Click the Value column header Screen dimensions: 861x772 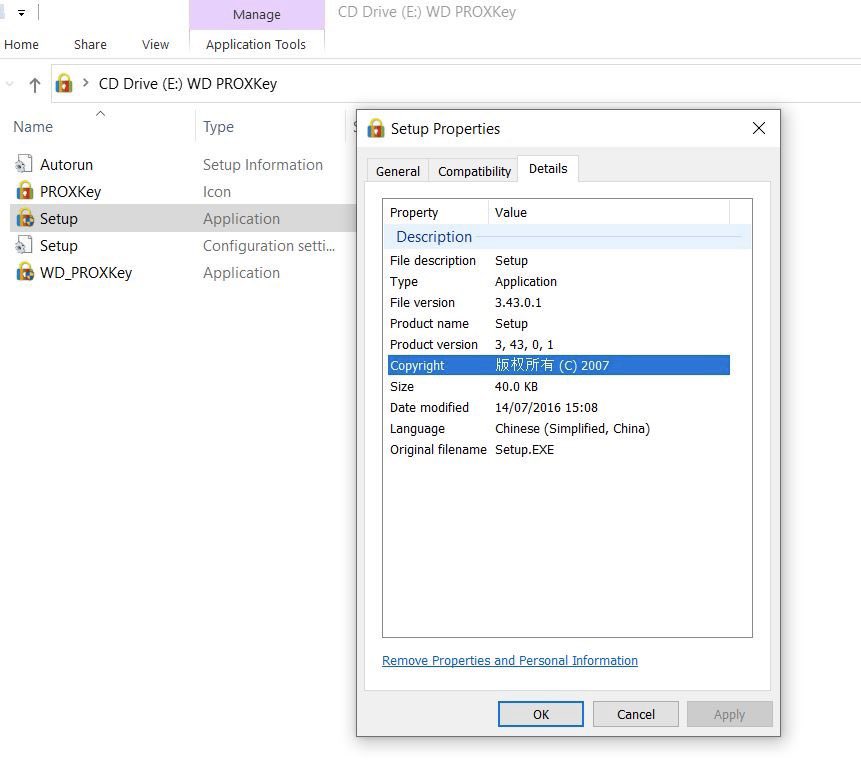click(510, 212)
